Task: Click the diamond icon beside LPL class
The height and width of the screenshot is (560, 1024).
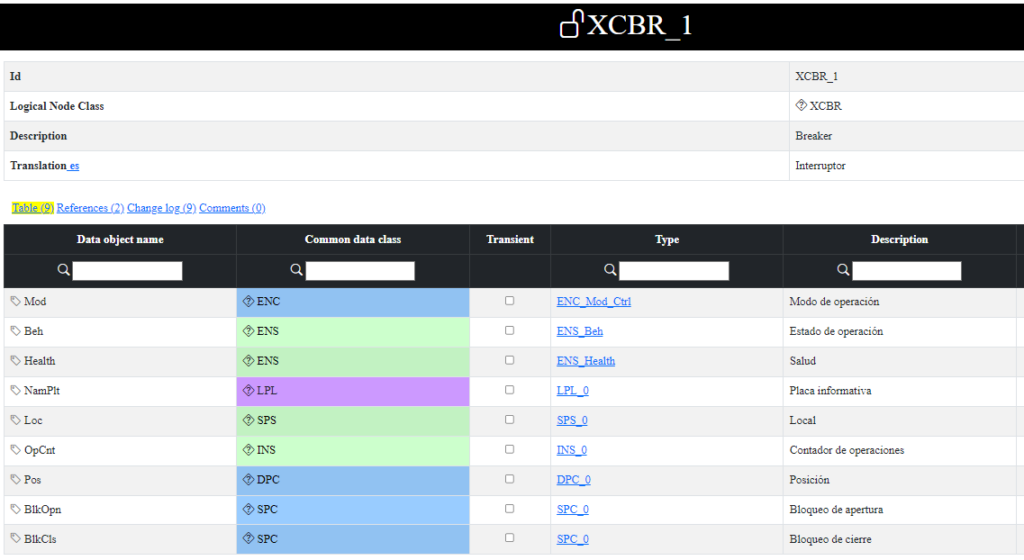Action: [249, 391]
